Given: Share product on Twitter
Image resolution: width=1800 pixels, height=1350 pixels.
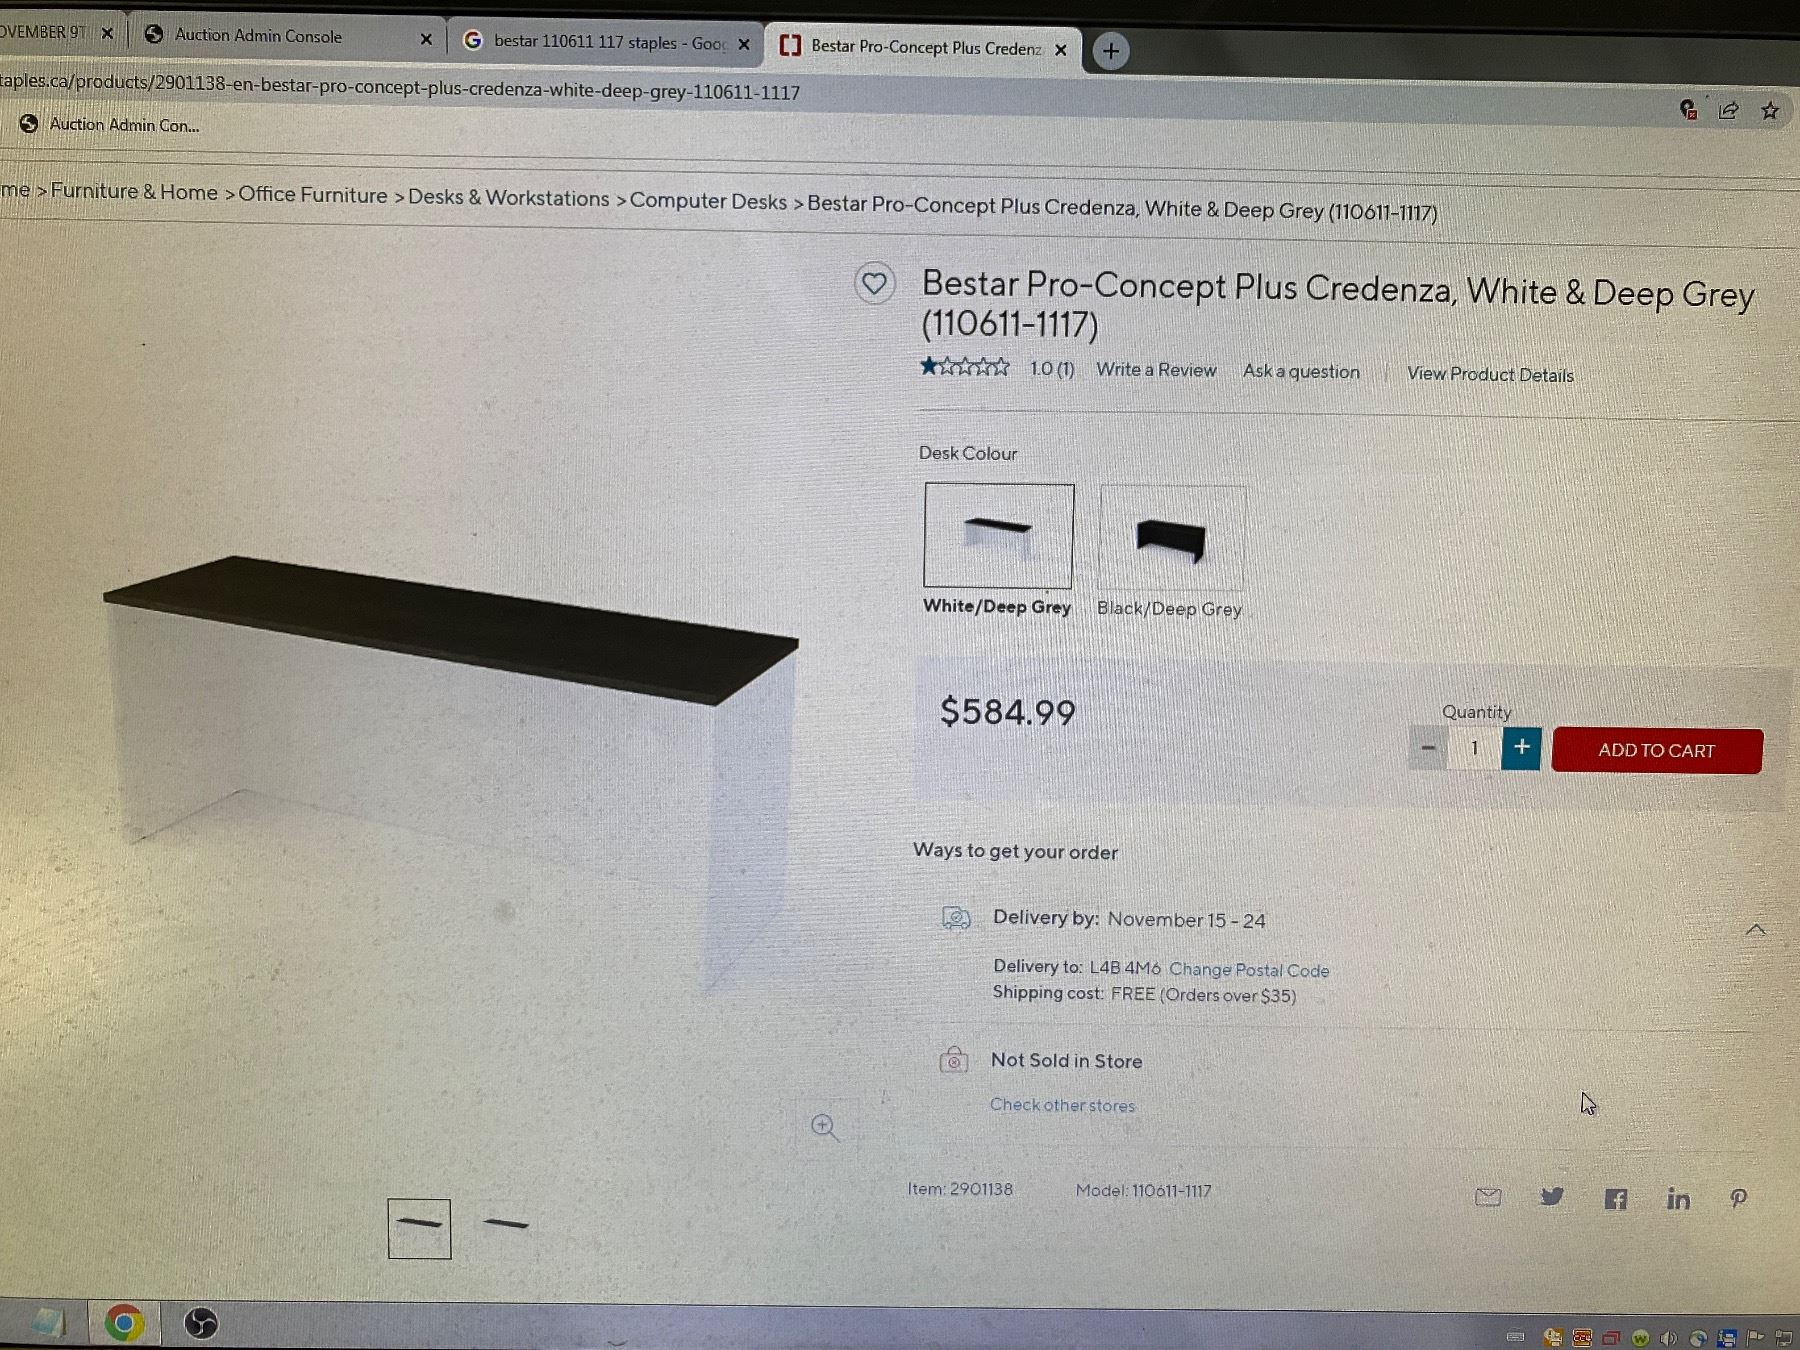Looking at the screenshot, I should coord(1552,1197).
